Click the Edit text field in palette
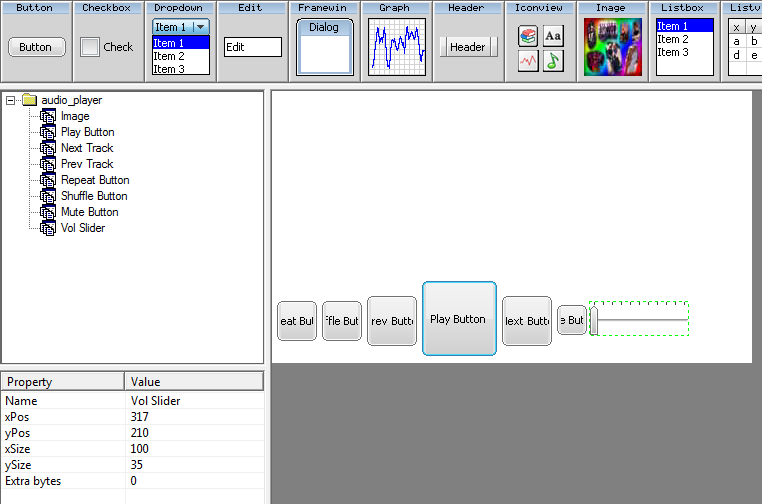762x504 pixels. click(252, 47)
